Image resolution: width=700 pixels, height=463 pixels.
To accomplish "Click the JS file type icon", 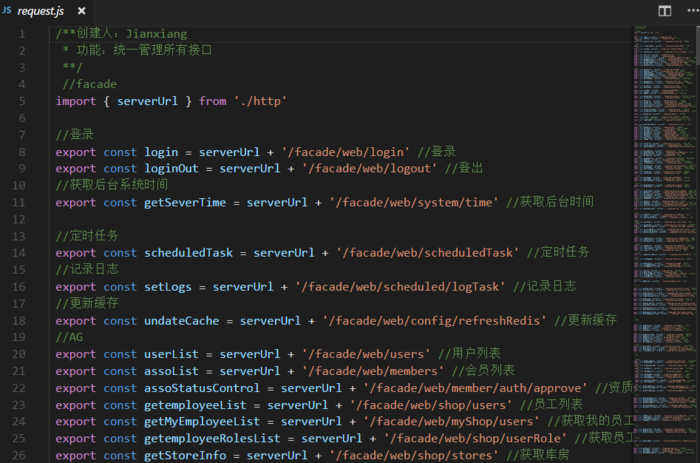I will click(x=7, y=10).
